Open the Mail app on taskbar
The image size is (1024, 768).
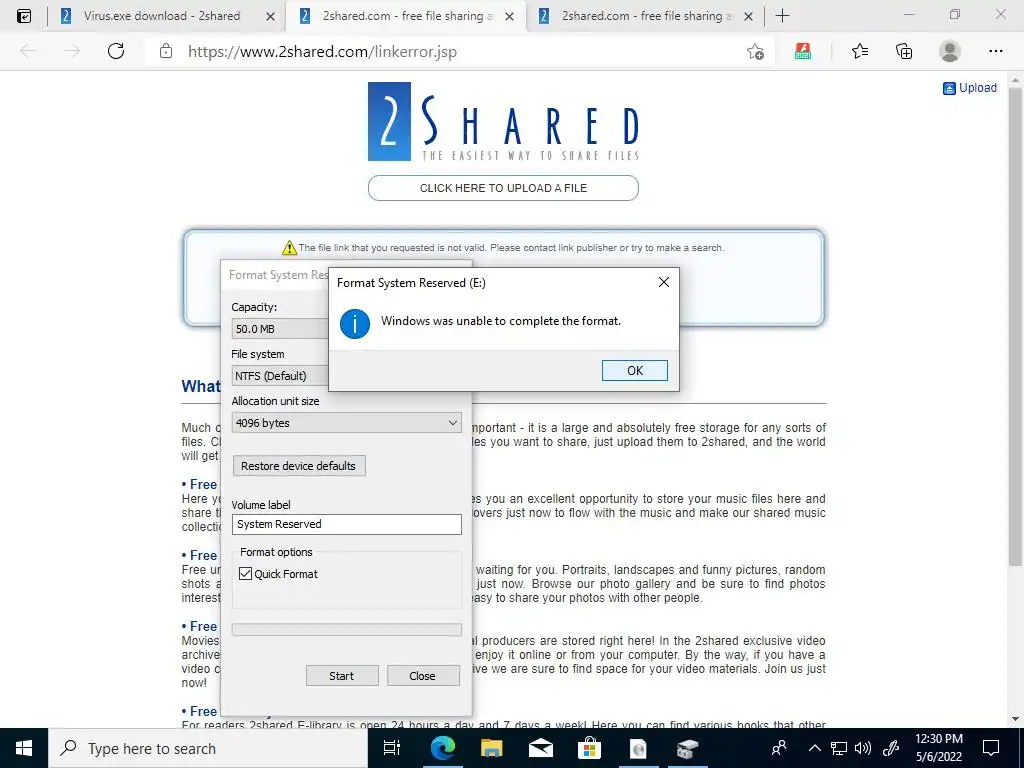(541, 748)
